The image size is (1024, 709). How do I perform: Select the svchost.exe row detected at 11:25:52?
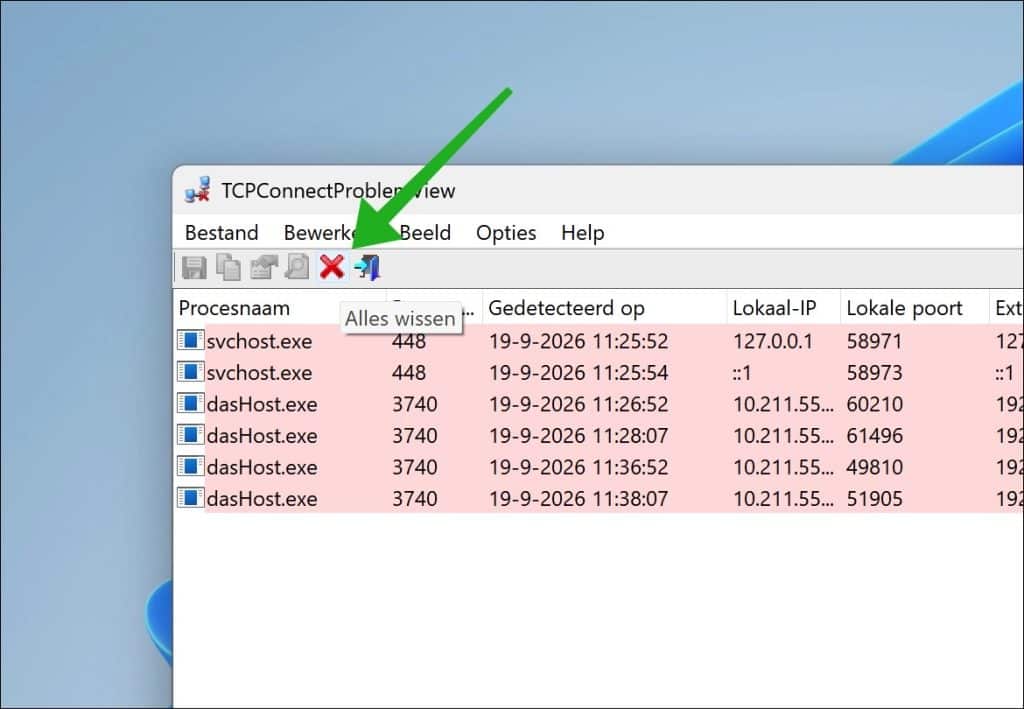tap(599, 341)
